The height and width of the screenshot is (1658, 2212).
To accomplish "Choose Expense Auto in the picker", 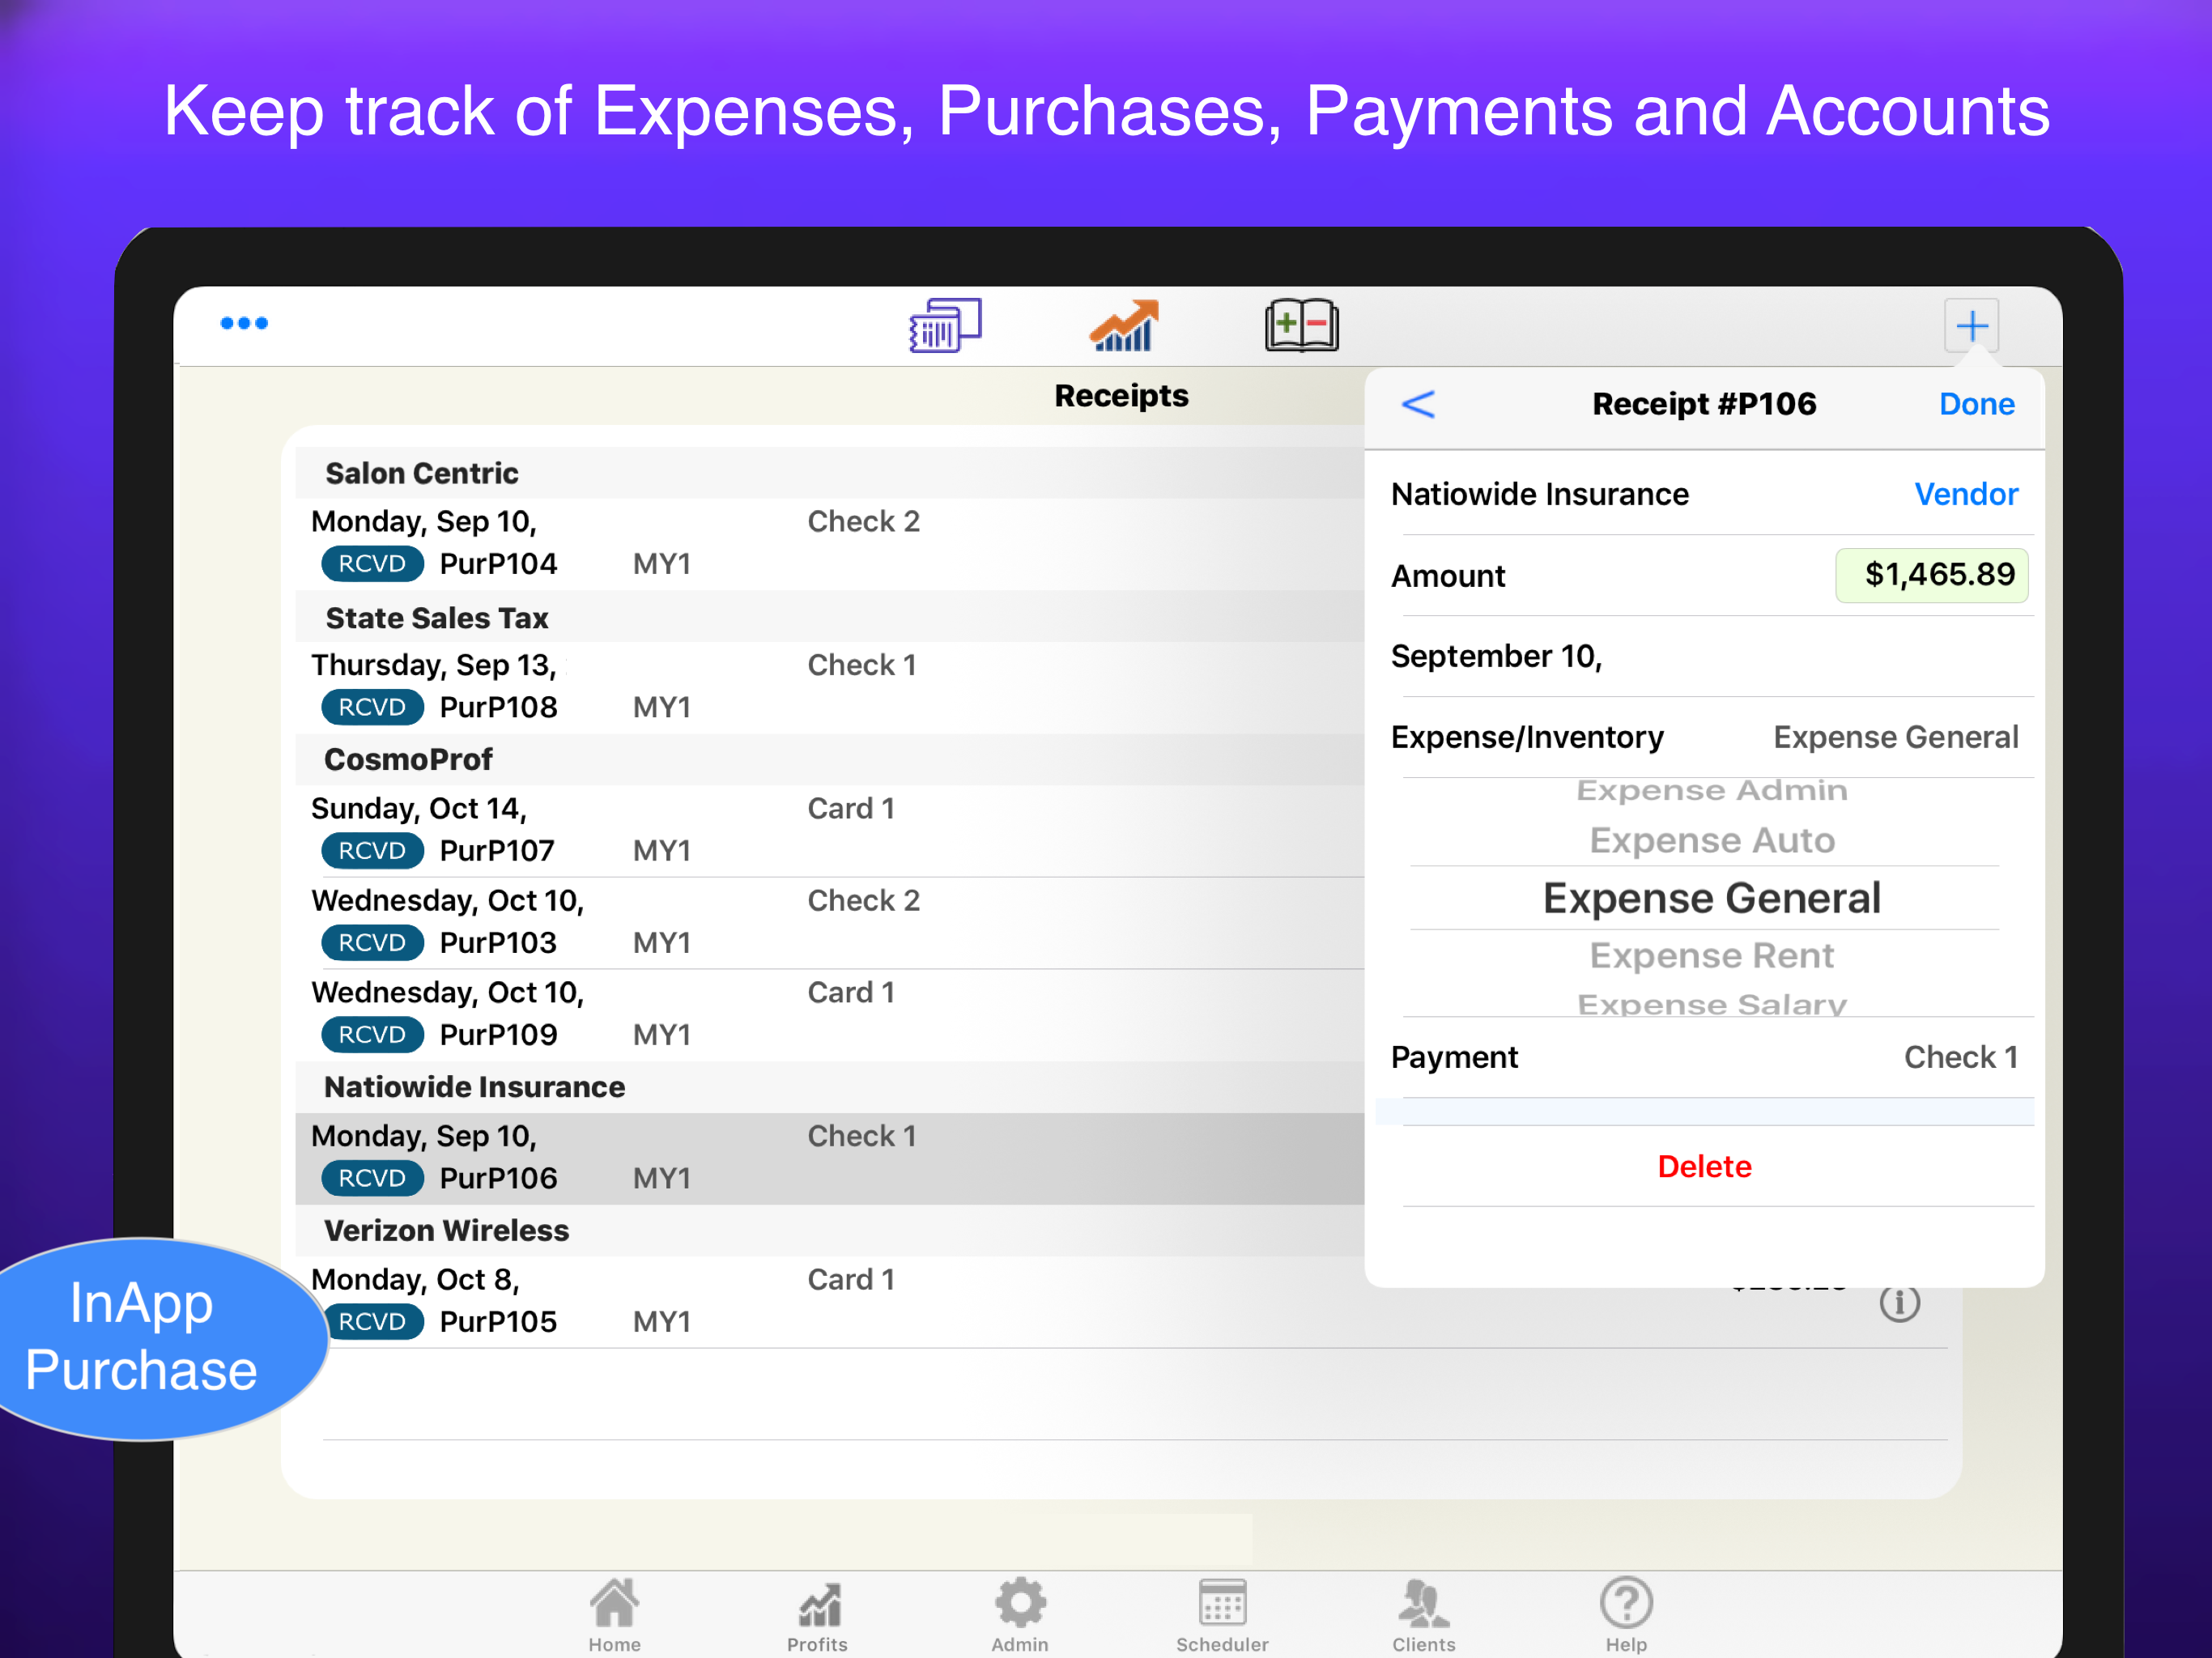I will [1711, 841].
